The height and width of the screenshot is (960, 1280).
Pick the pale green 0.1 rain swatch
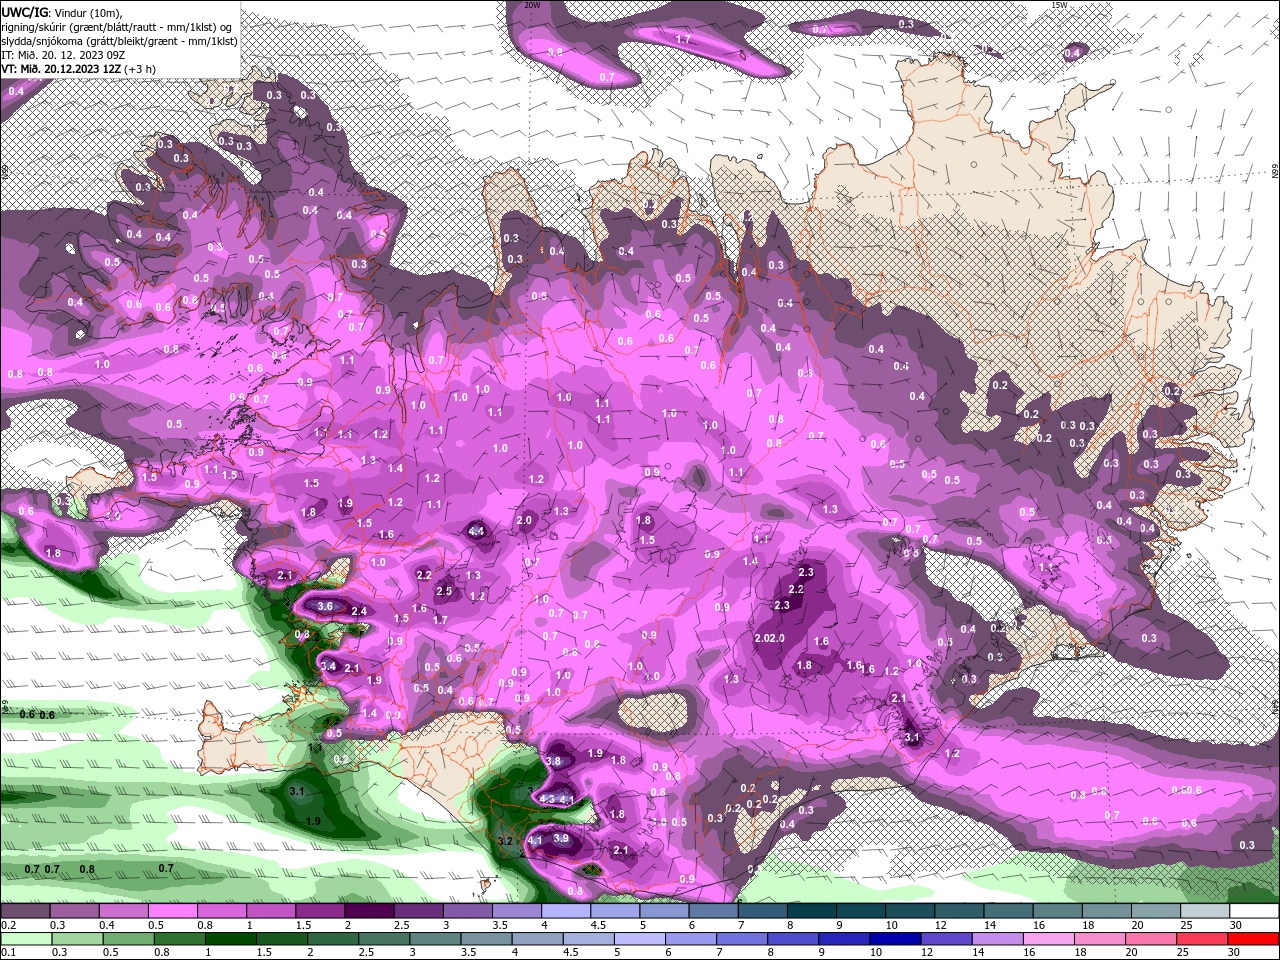click(25, 938)
